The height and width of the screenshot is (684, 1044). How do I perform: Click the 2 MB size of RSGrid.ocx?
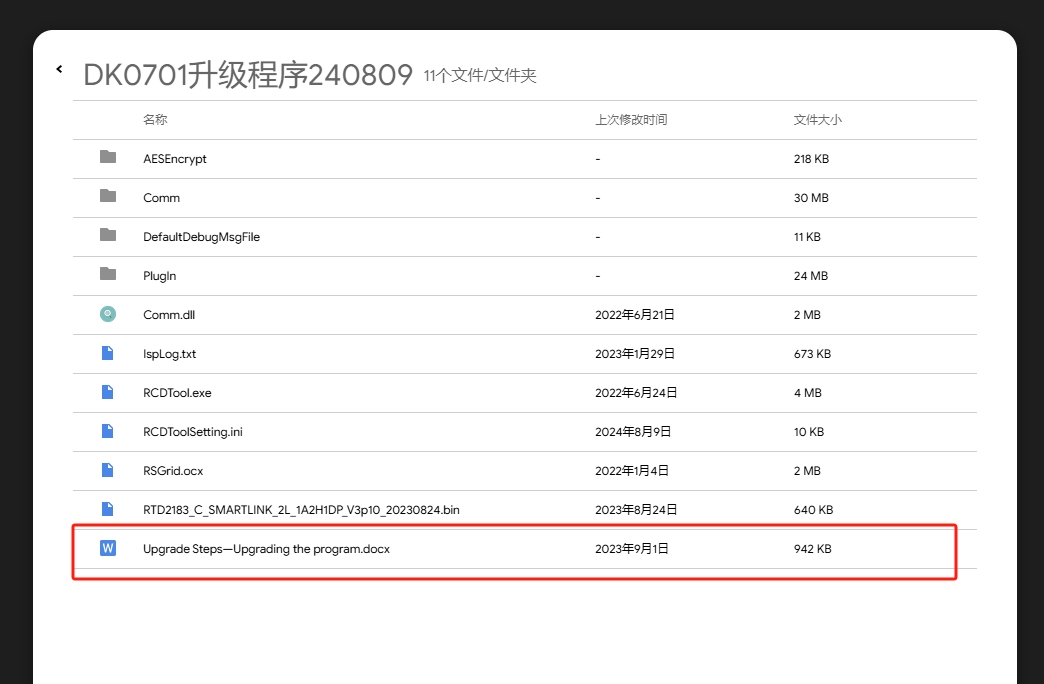pos(807,471)
